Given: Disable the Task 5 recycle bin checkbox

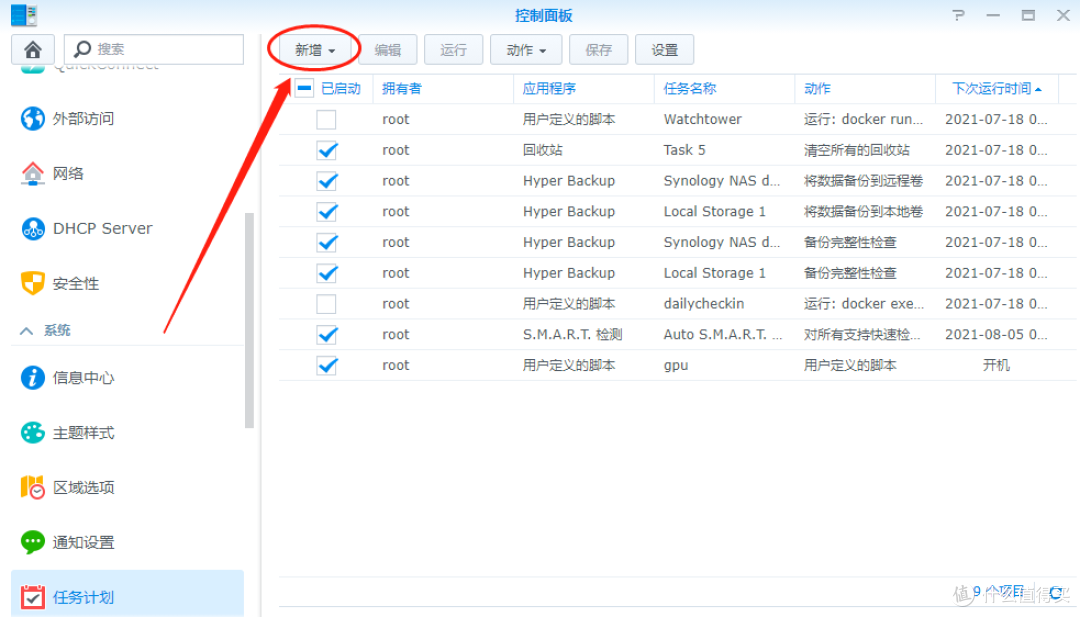Looking at the screenshot, I should (326, 150).
